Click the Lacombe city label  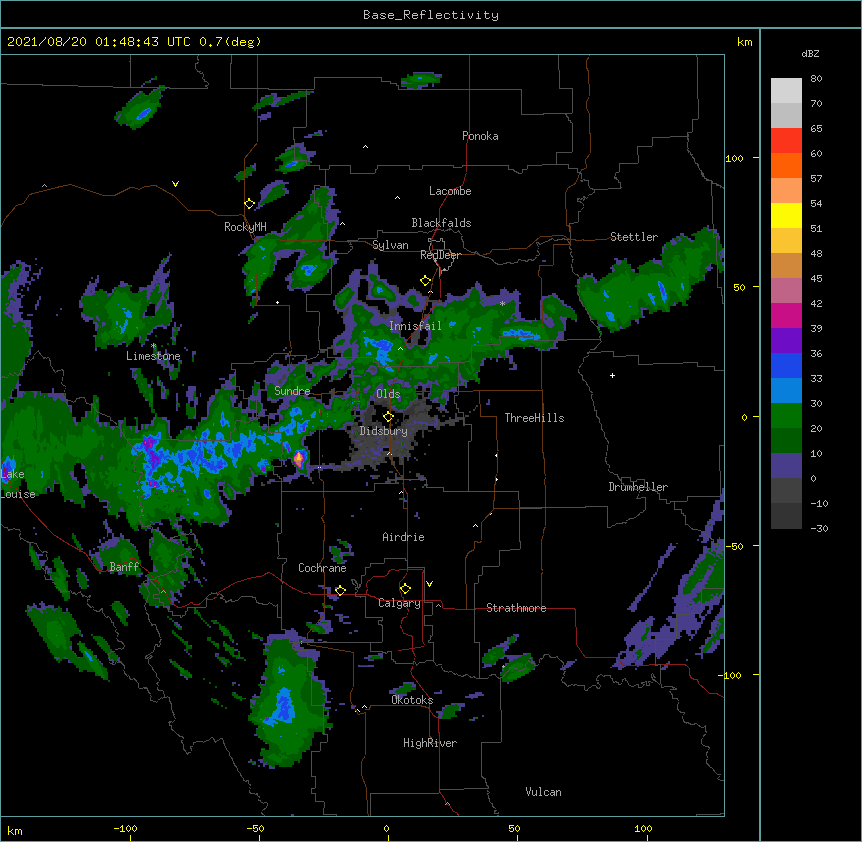click(450, 191)
